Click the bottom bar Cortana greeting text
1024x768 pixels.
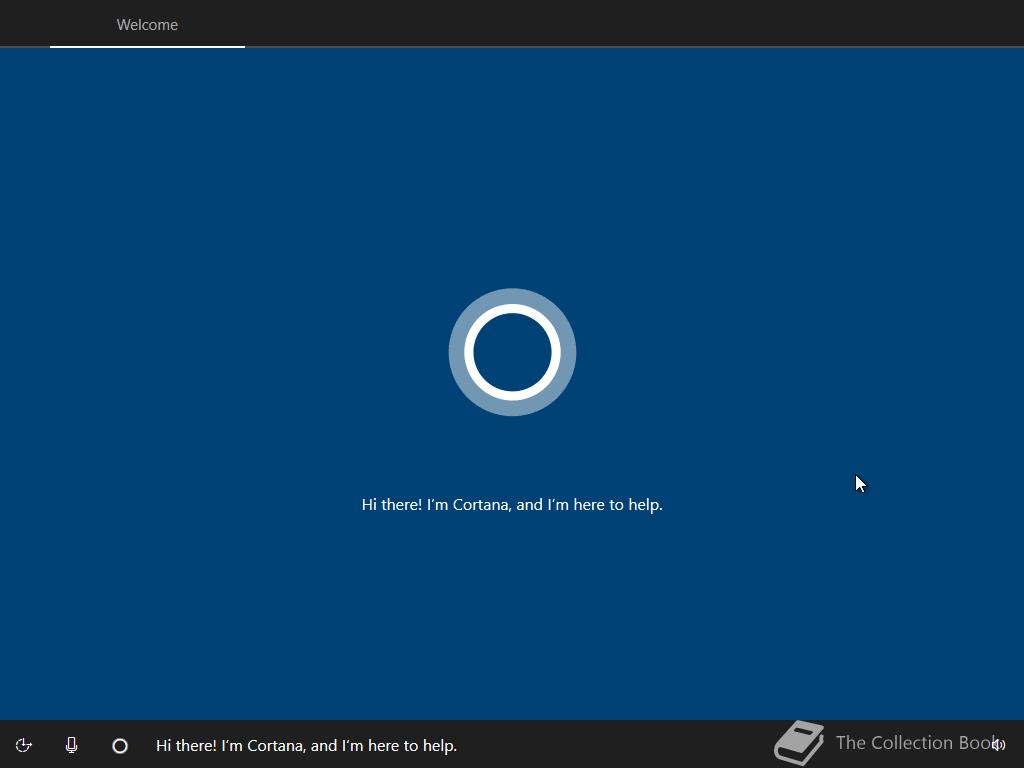click(x=306, y=746)
